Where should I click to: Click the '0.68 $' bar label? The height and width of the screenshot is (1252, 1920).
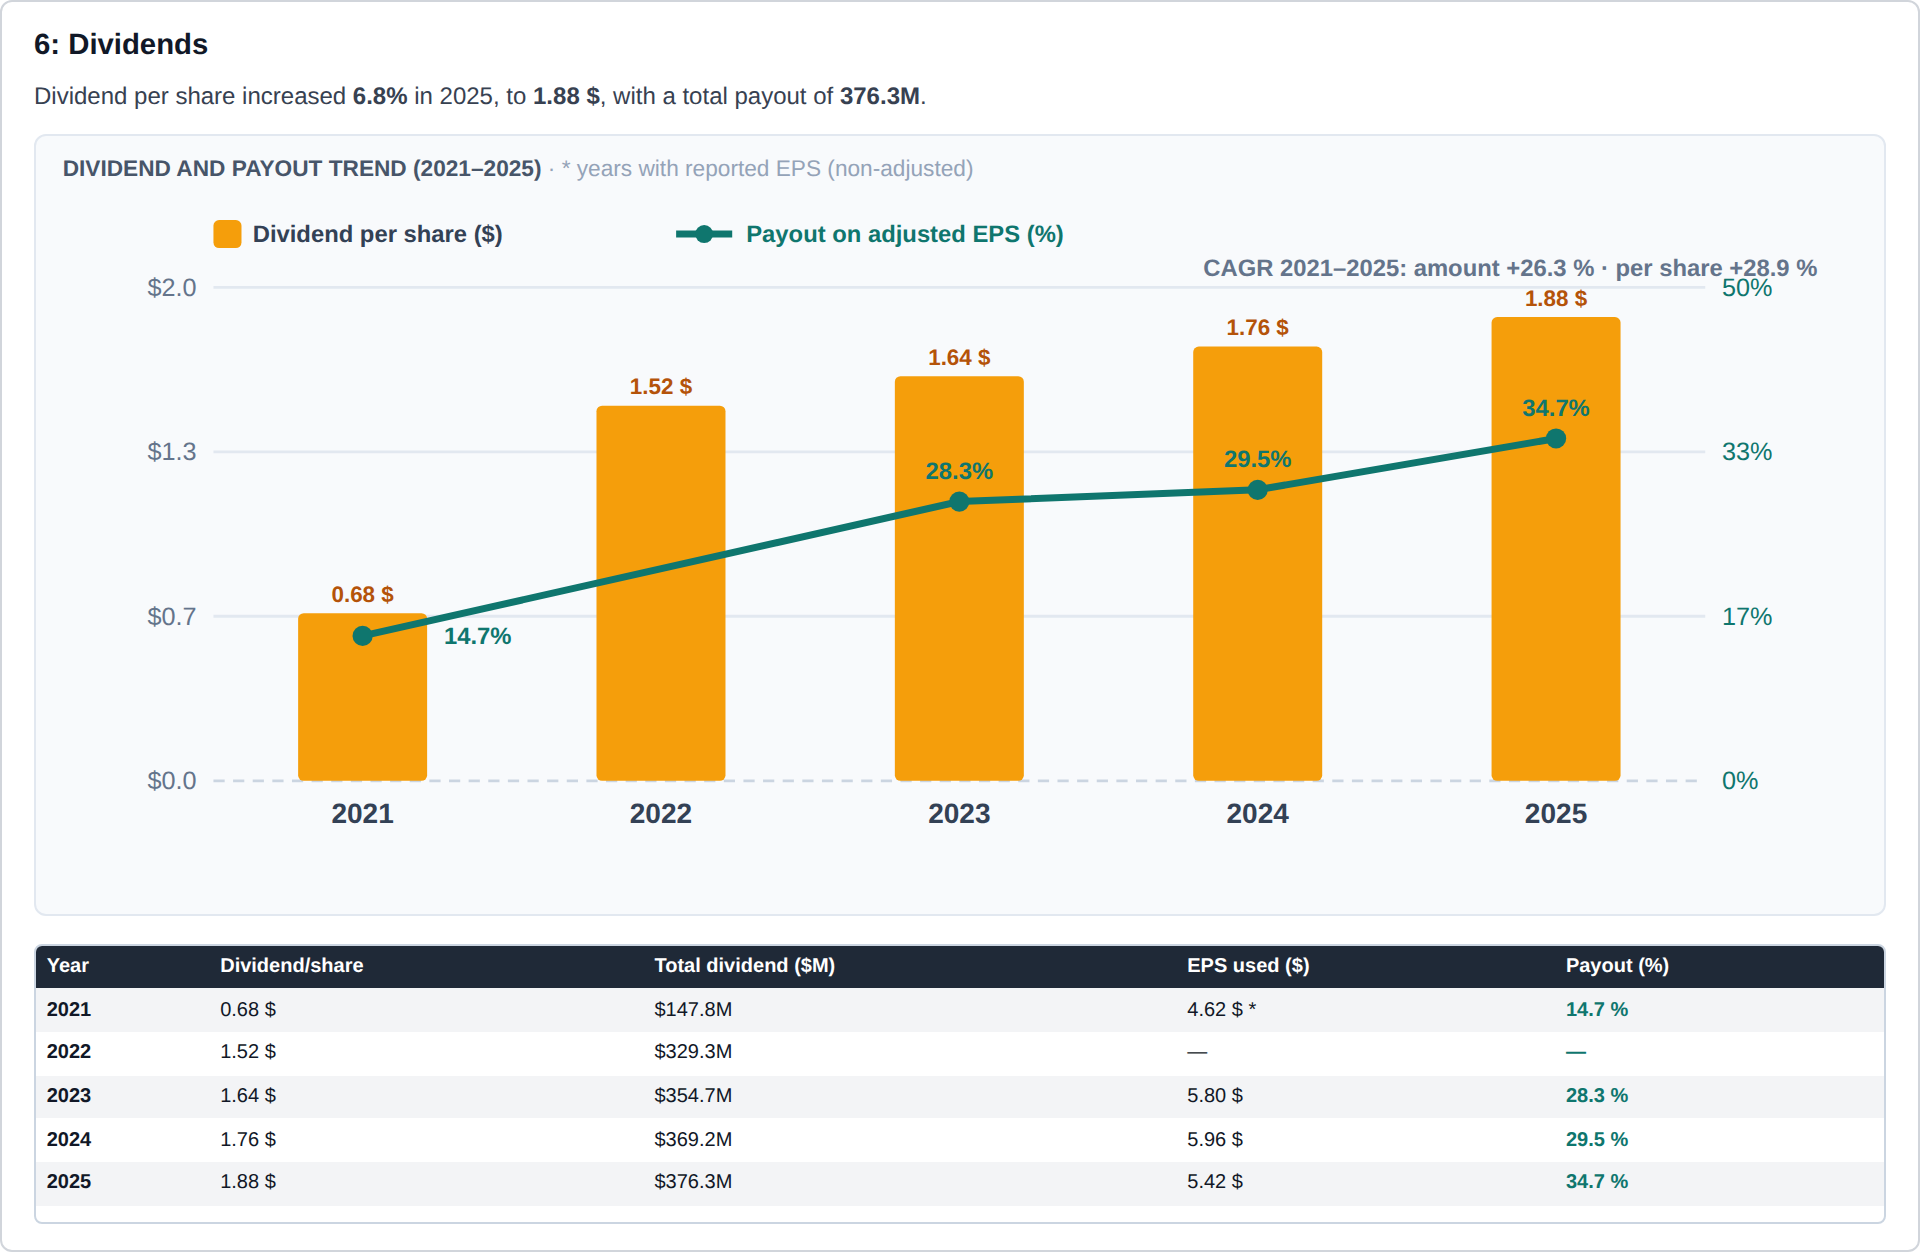(362, 595)
